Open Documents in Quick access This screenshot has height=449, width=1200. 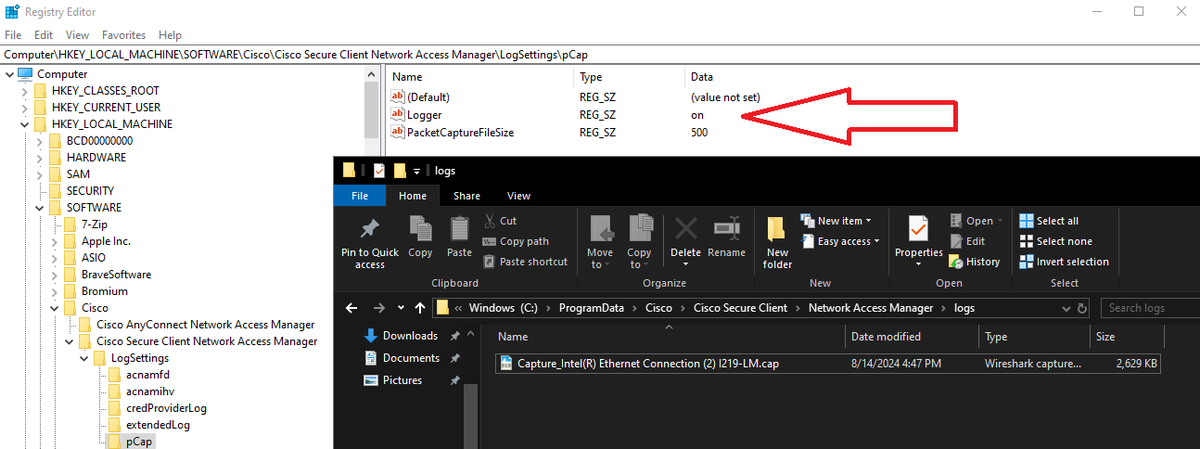[x=411, y=358]
